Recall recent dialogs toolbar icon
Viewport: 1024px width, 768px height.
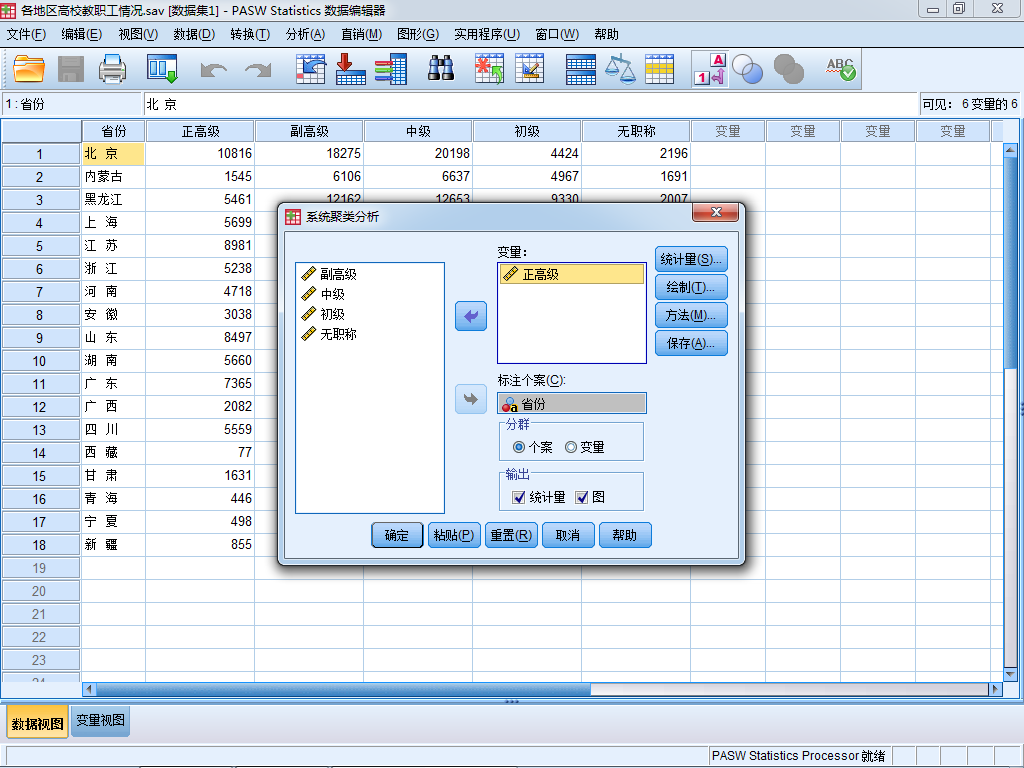point(162,69)
